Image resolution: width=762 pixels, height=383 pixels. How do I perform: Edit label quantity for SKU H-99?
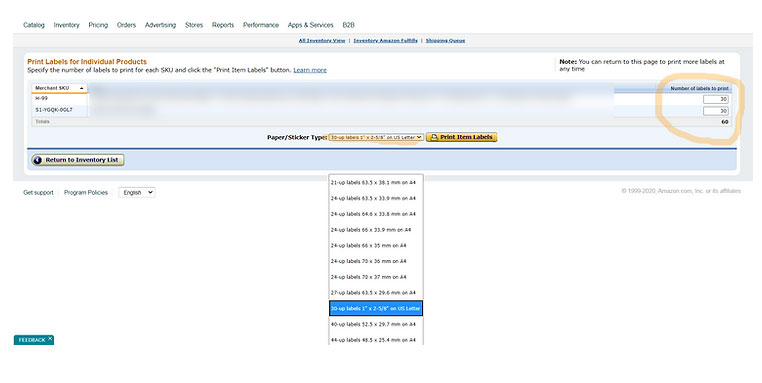click(x=715, y=99)
